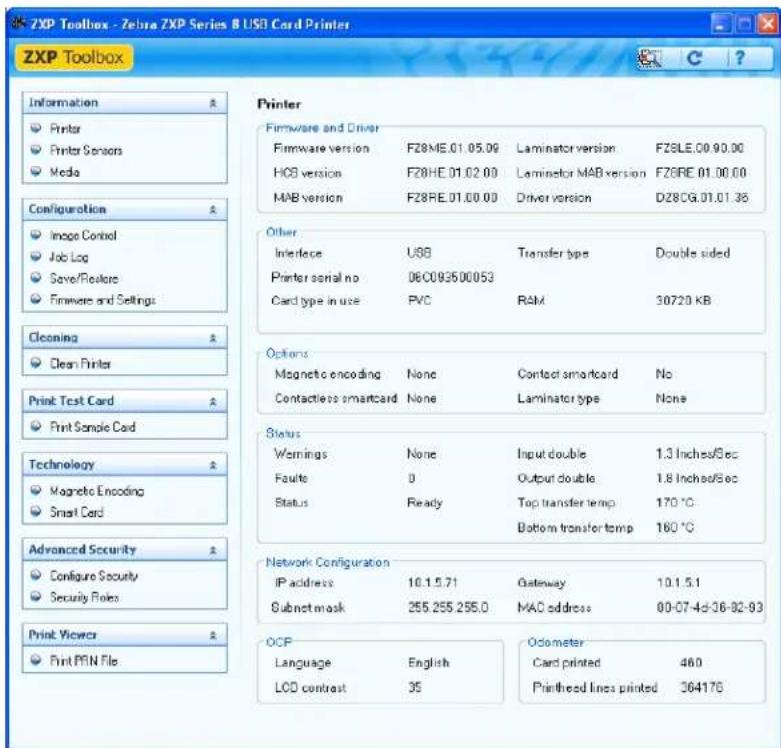Click the IP address value 10.1.5.71
The height and width of the screenshot is (748, 781).
(x=432, y=582)
